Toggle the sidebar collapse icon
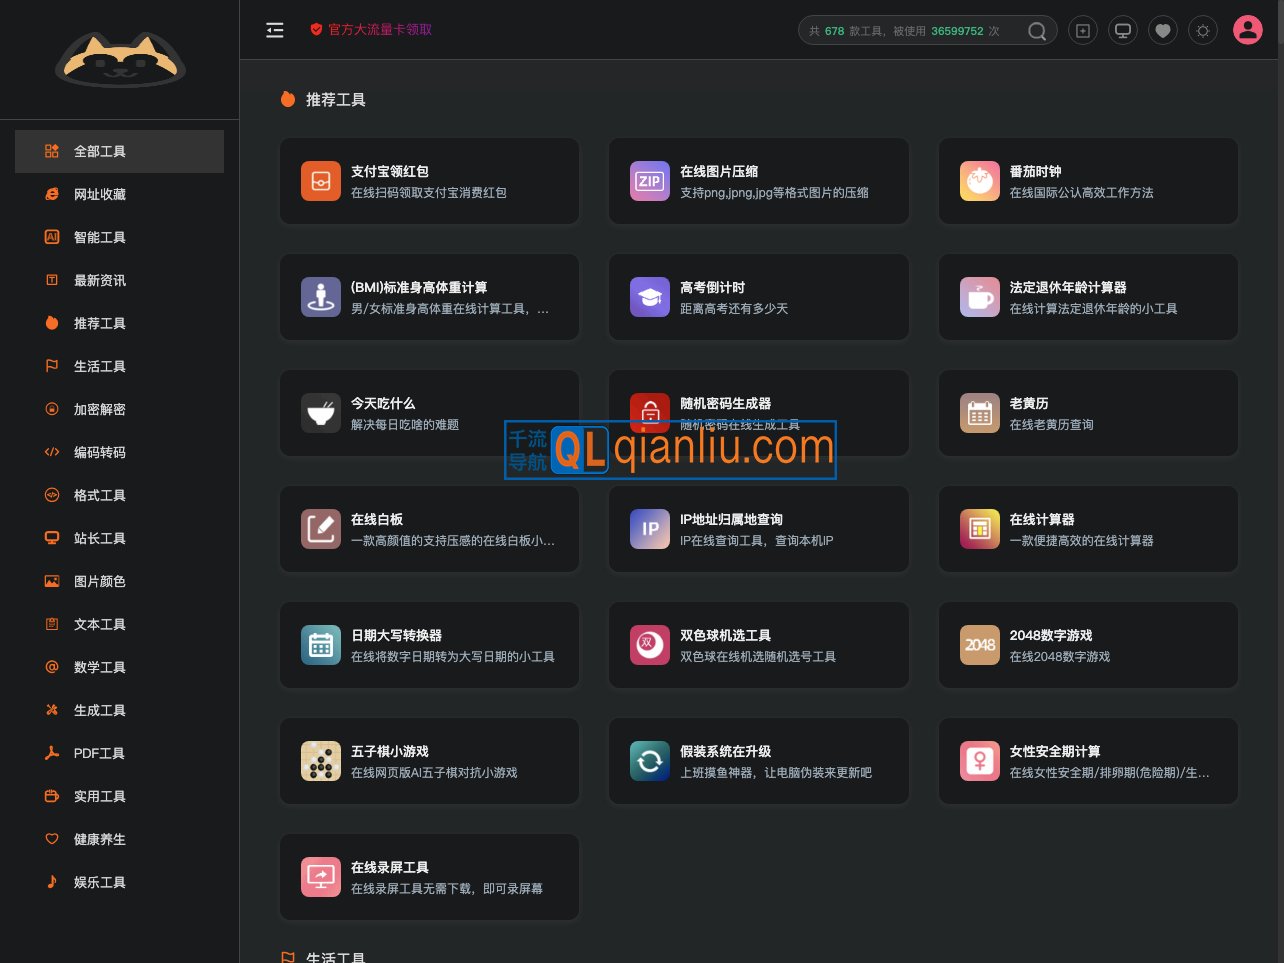The width and height of the screenshot is (1284, 963). coord(275,30)
